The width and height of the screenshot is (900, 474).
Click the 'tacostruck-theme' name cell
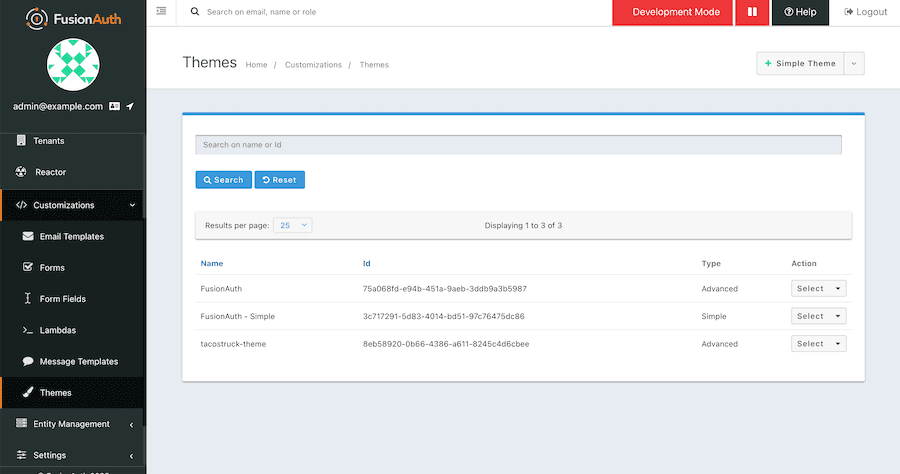(233, 344)
